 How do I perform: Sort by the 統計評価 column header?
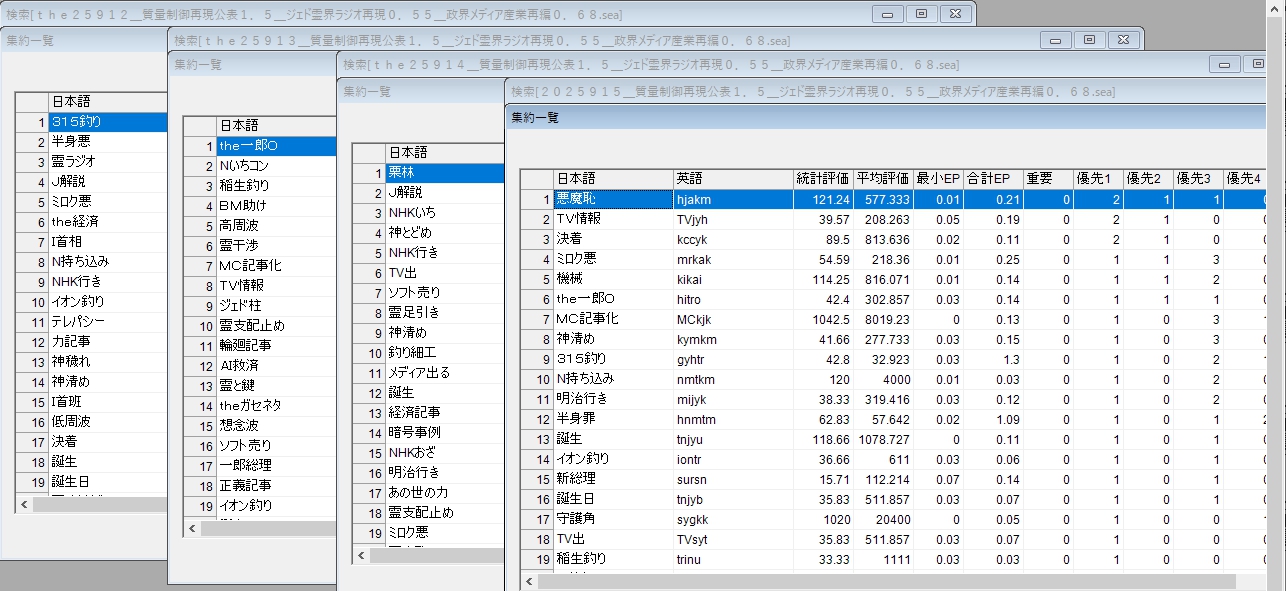pos(823,178)
